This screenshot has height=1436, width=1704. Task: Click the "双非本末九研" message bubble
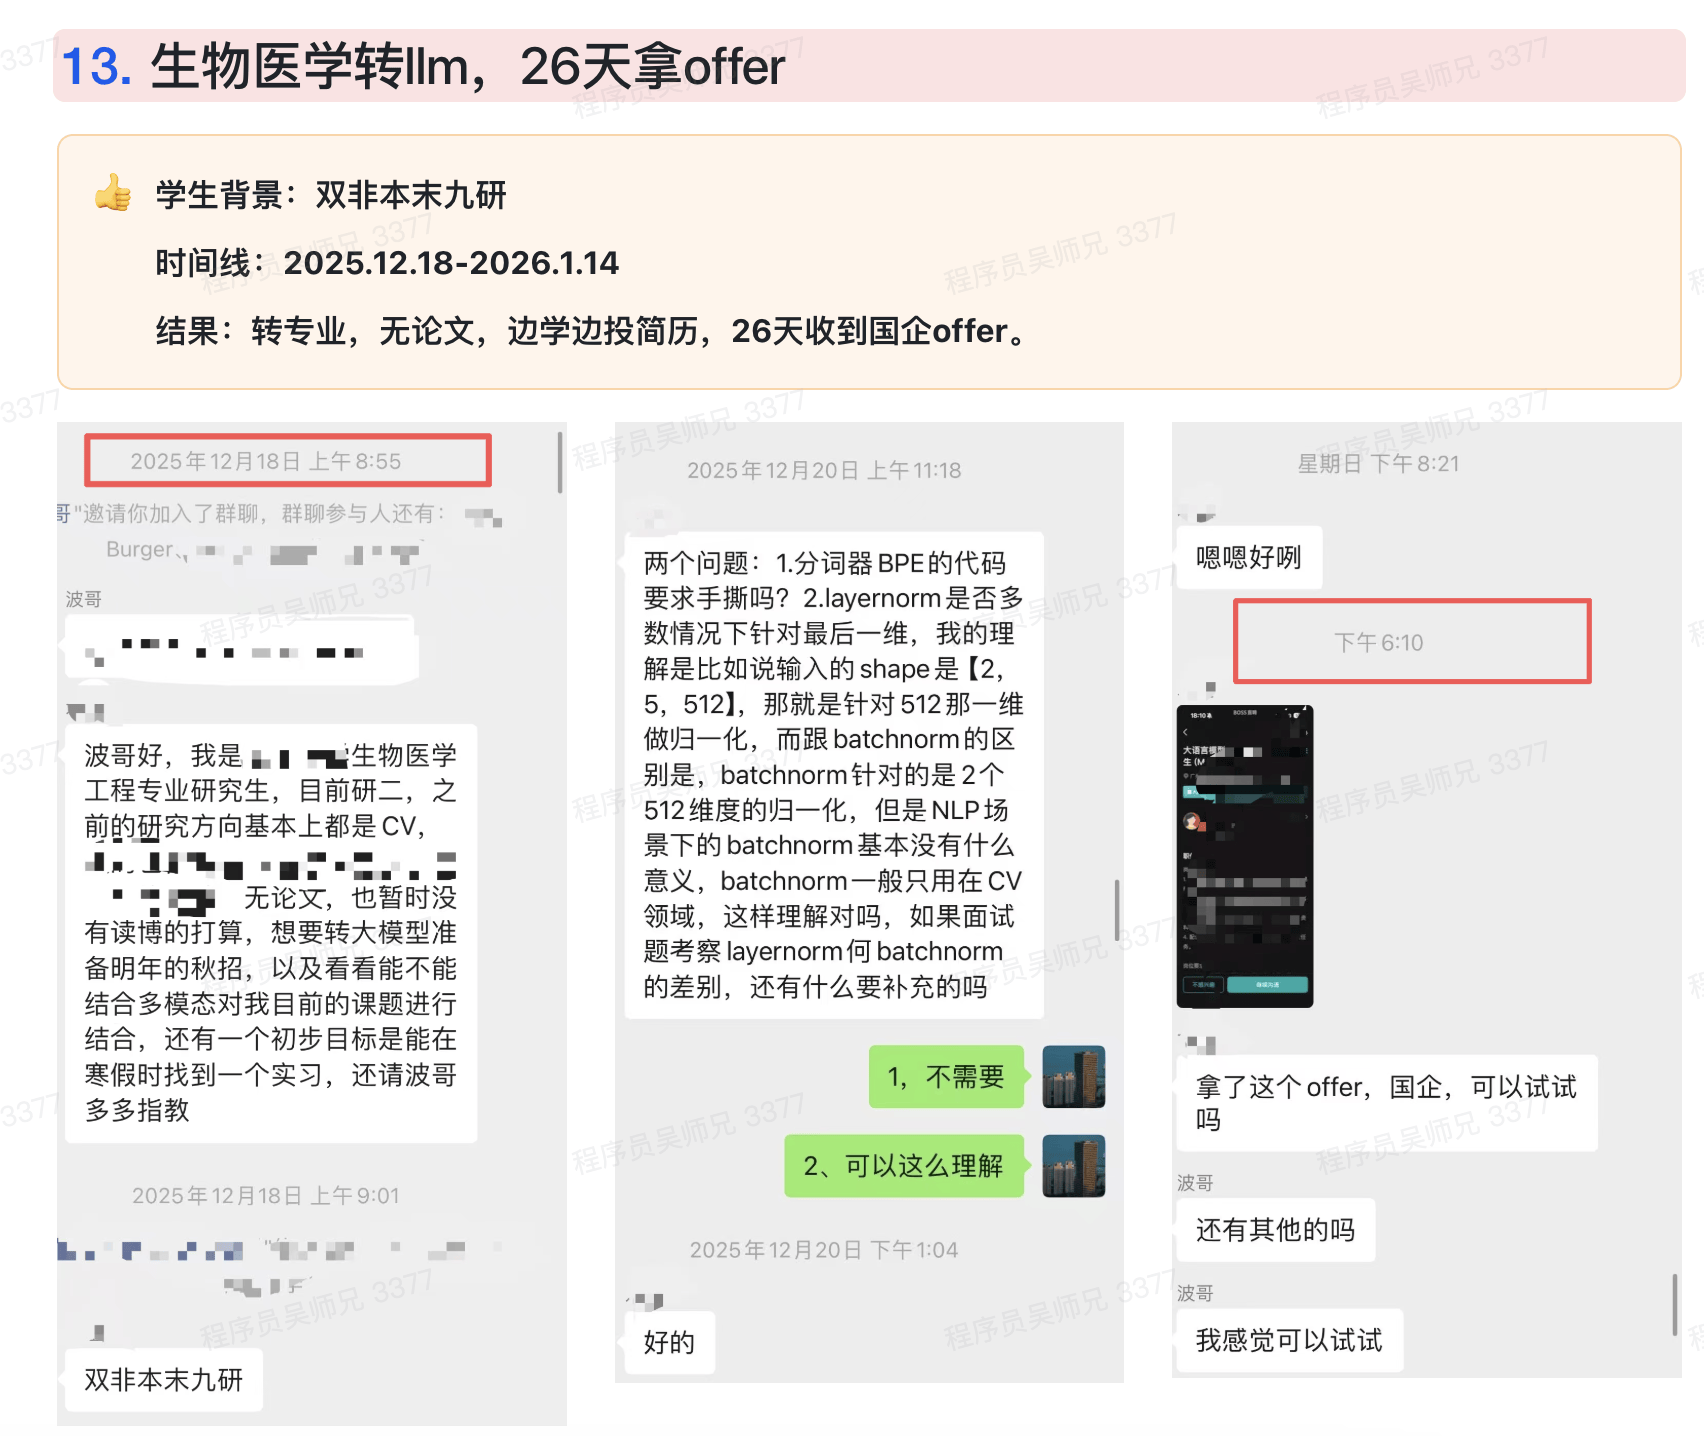click(164, 1379)
